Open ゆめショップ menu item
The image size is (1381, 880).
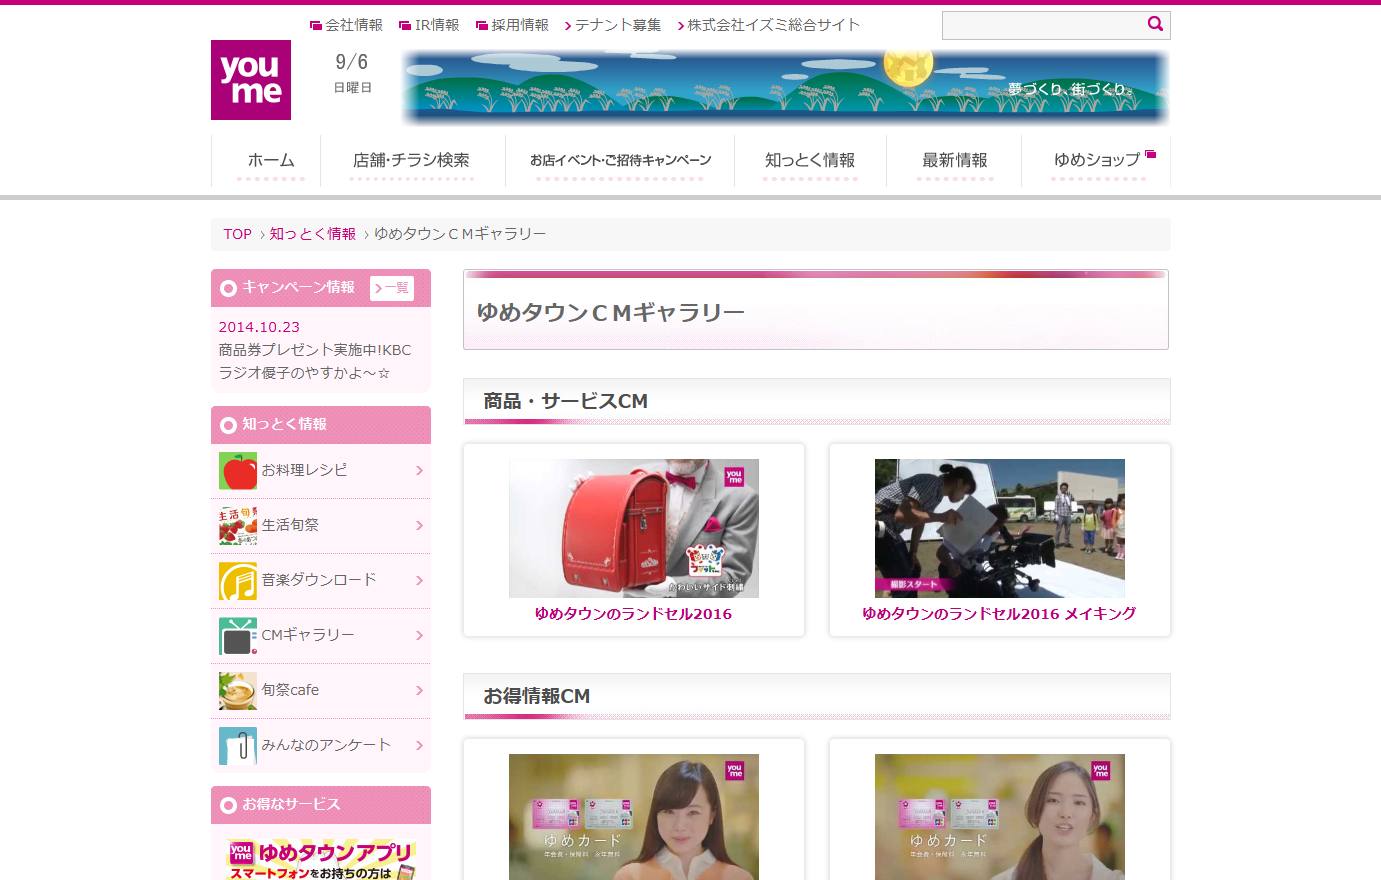[x=1097, y=160]
